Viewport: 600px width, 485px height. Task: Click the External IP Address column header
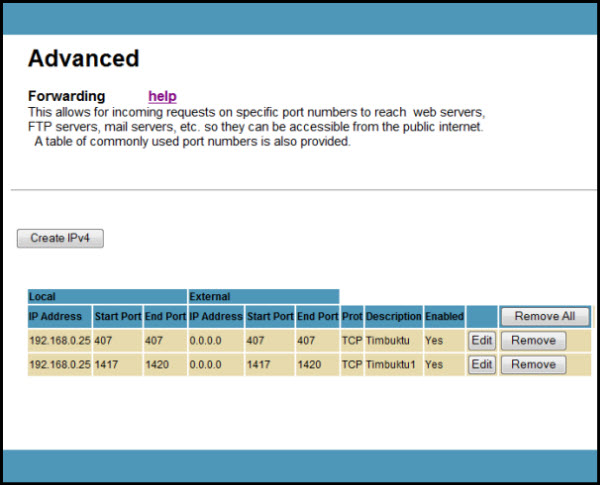[216, 317]
